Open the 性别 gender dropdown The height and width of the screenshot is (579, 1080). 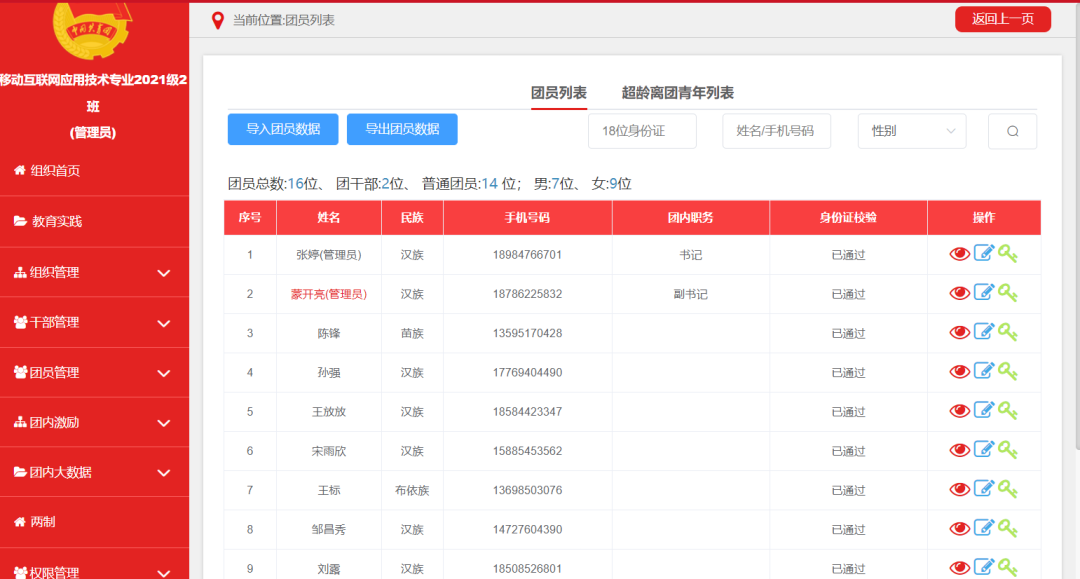click(x=912, y=131)
